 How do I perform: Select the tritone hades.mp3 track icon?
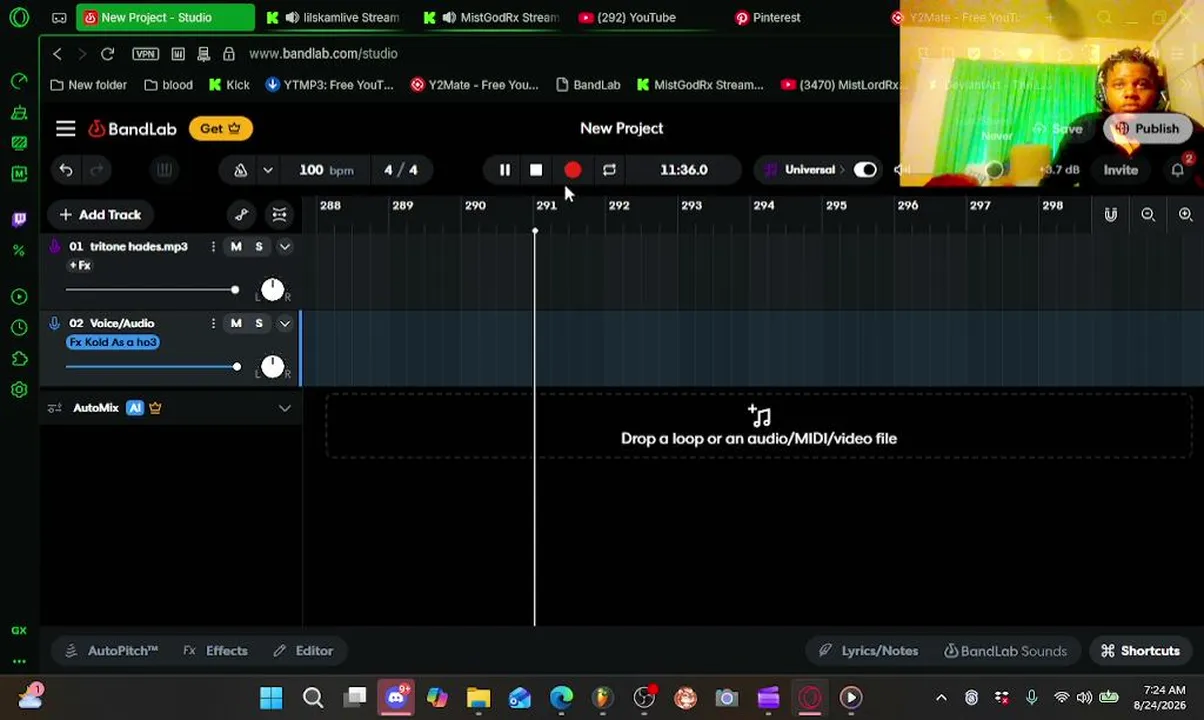(54, 246)
